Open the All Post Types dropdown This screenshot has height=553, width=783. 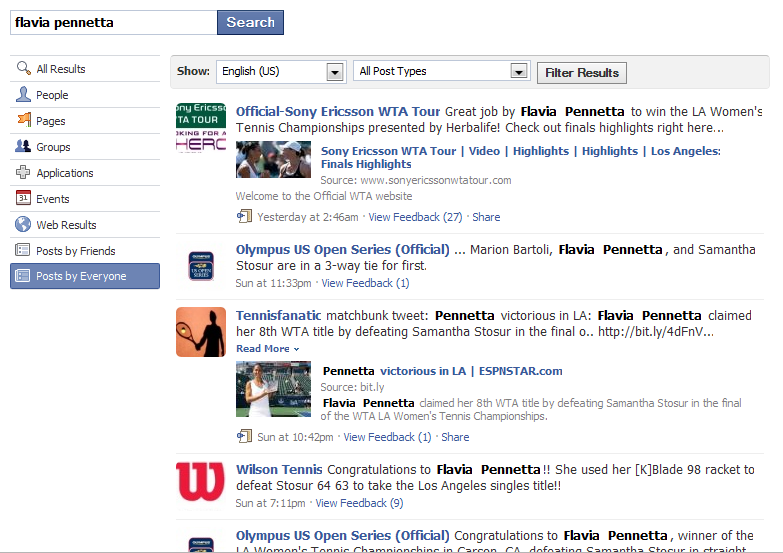pos(441,71)
